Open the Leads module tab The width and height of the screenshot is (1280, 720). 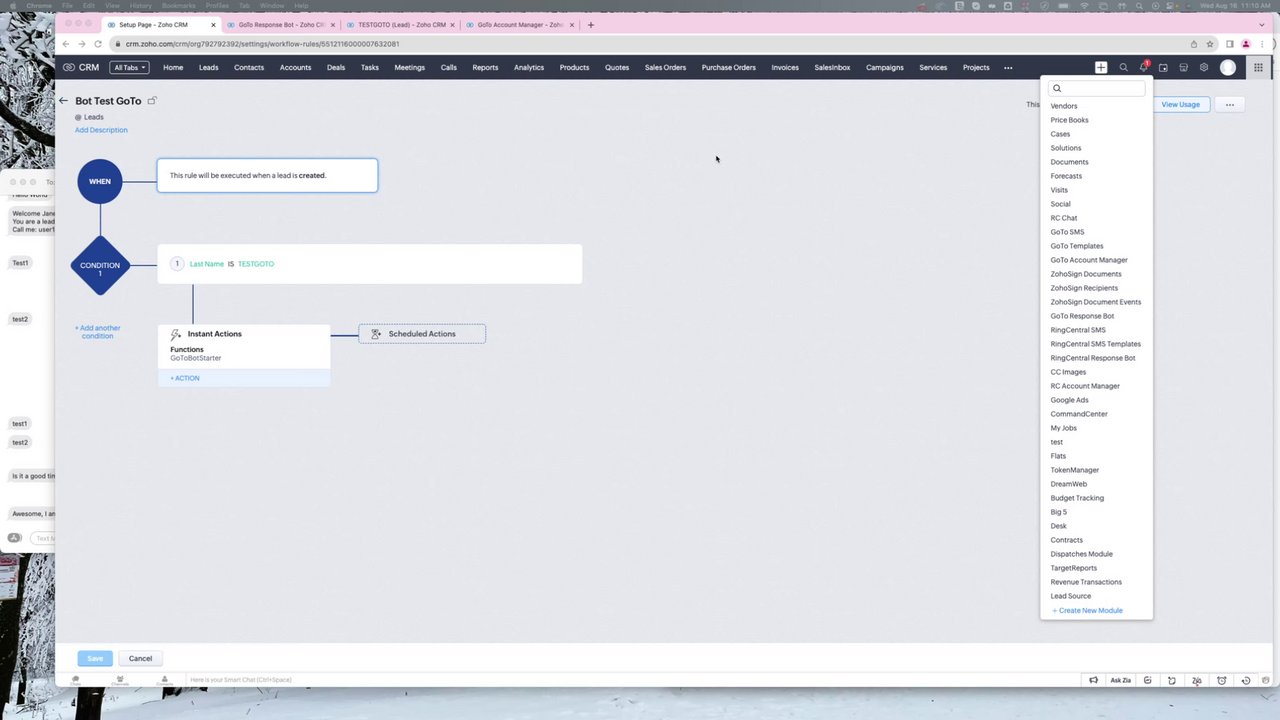208,67
